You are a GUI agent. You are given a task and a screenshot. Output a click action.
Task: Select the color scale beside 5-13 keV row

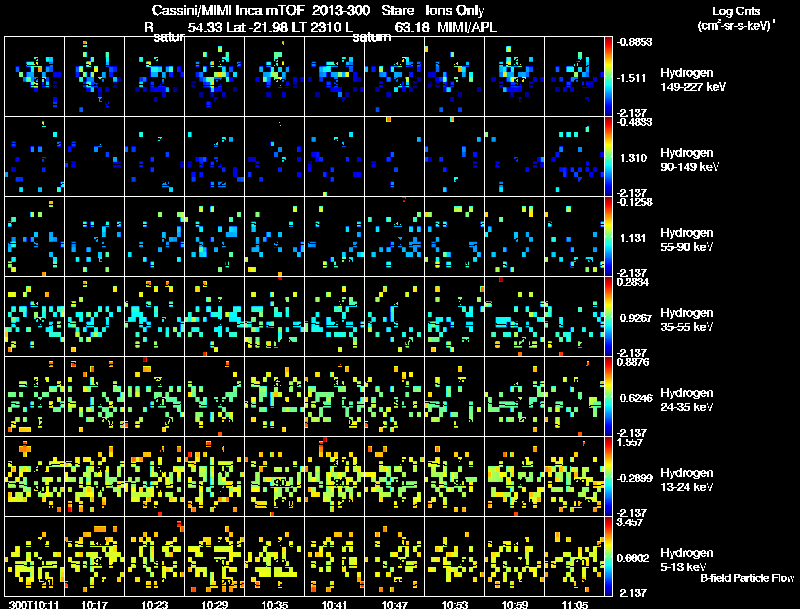coord(608,556)
